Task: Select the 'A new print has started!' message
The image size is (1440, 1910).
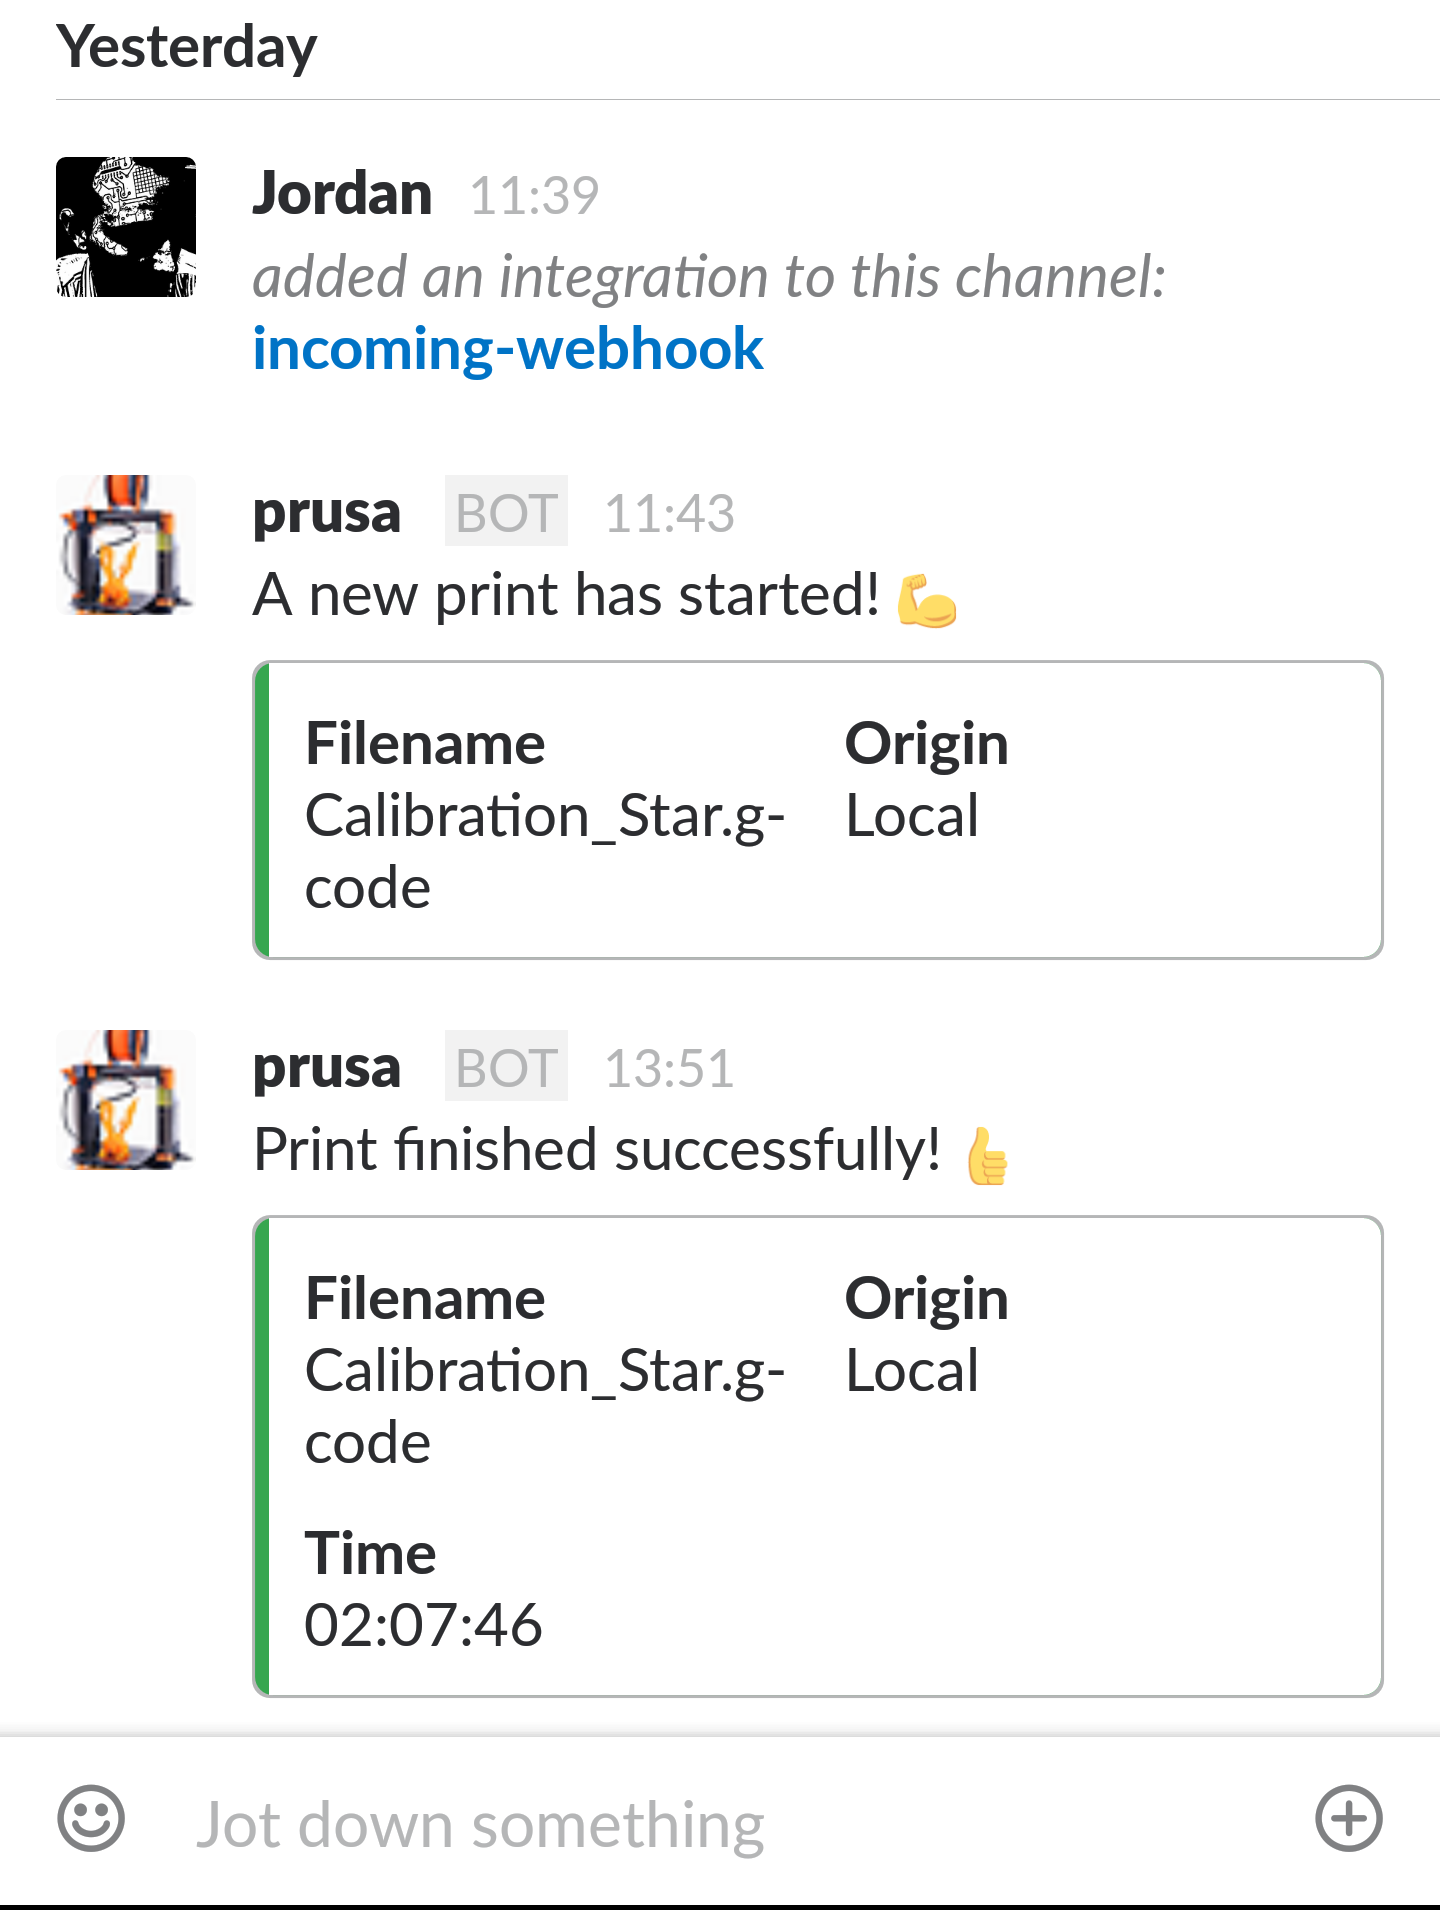Action: pos(565,596)
